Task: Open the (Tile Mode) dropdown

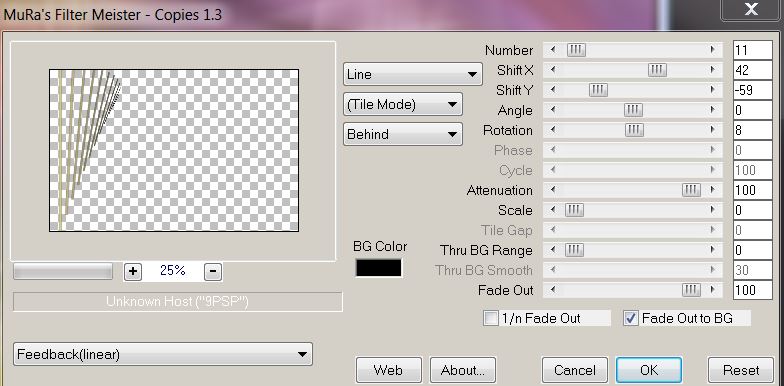Action: [402, 104]
